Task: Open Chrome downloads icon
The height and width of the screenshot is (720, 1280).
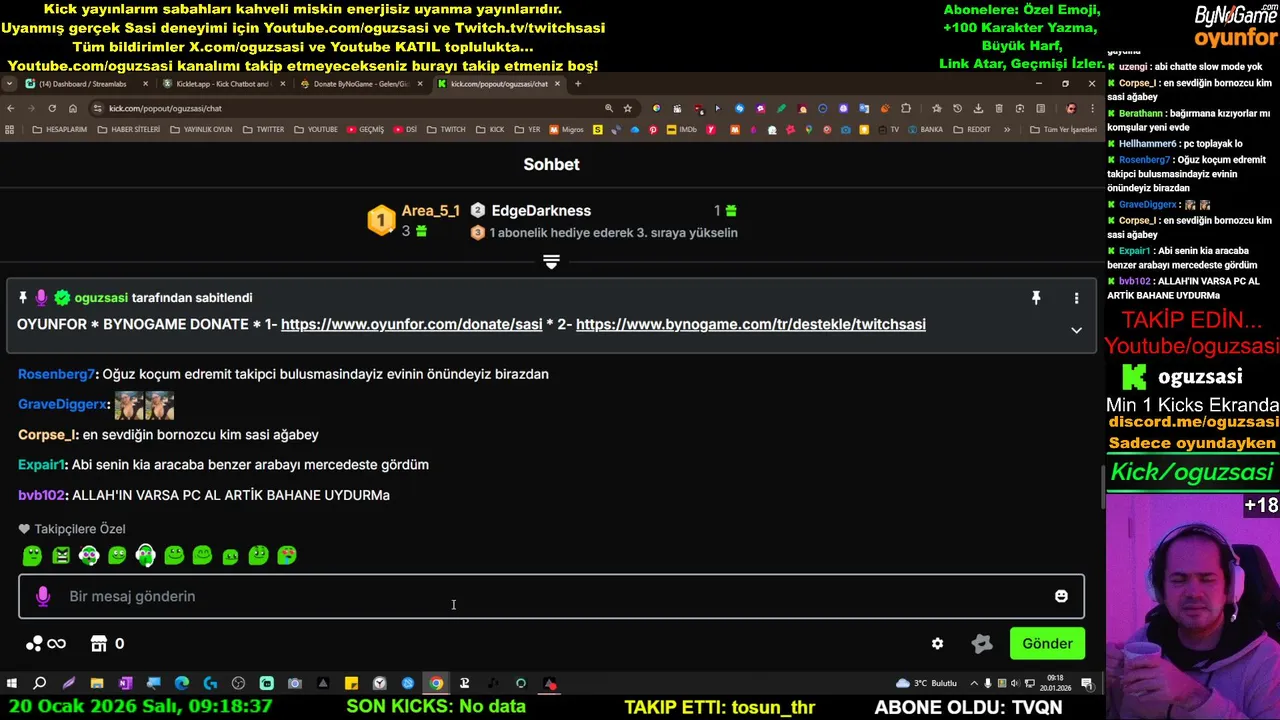Action: [978, 108]
